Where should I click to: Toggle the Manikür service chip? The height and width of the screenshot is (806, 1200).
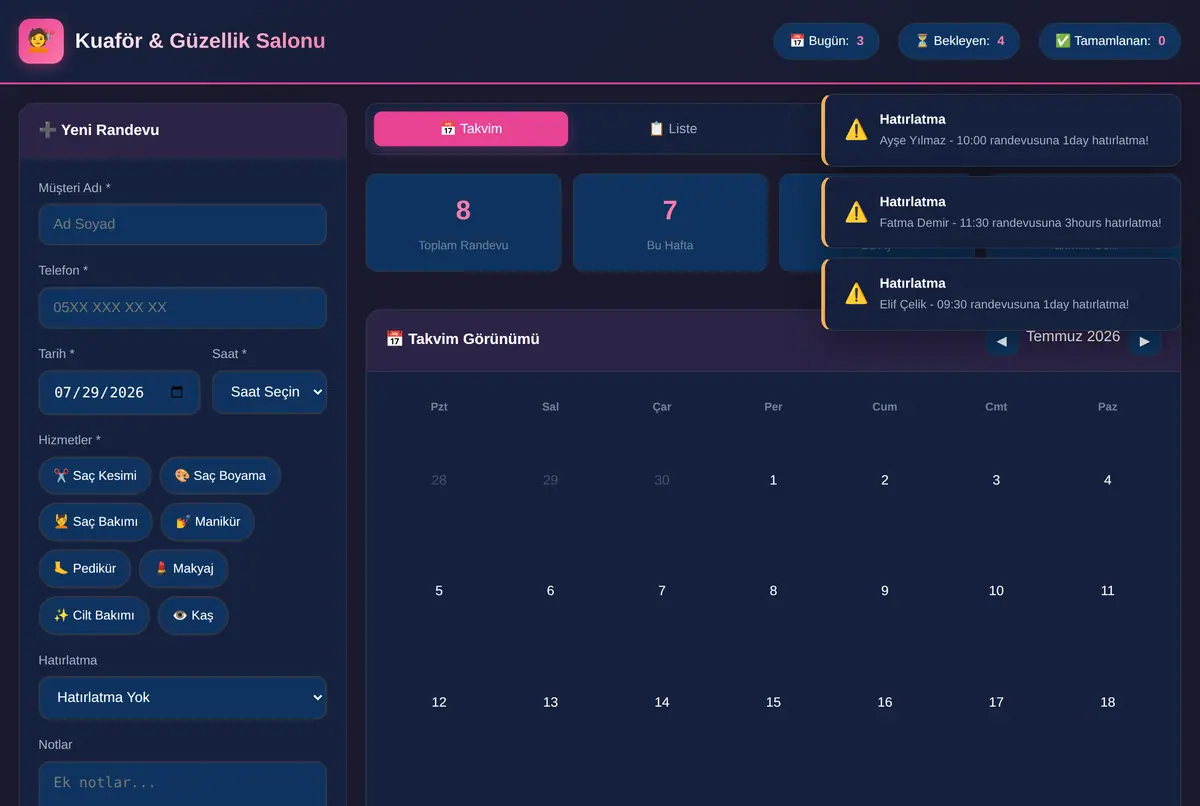pyautogui.click(x=207, y=522)
